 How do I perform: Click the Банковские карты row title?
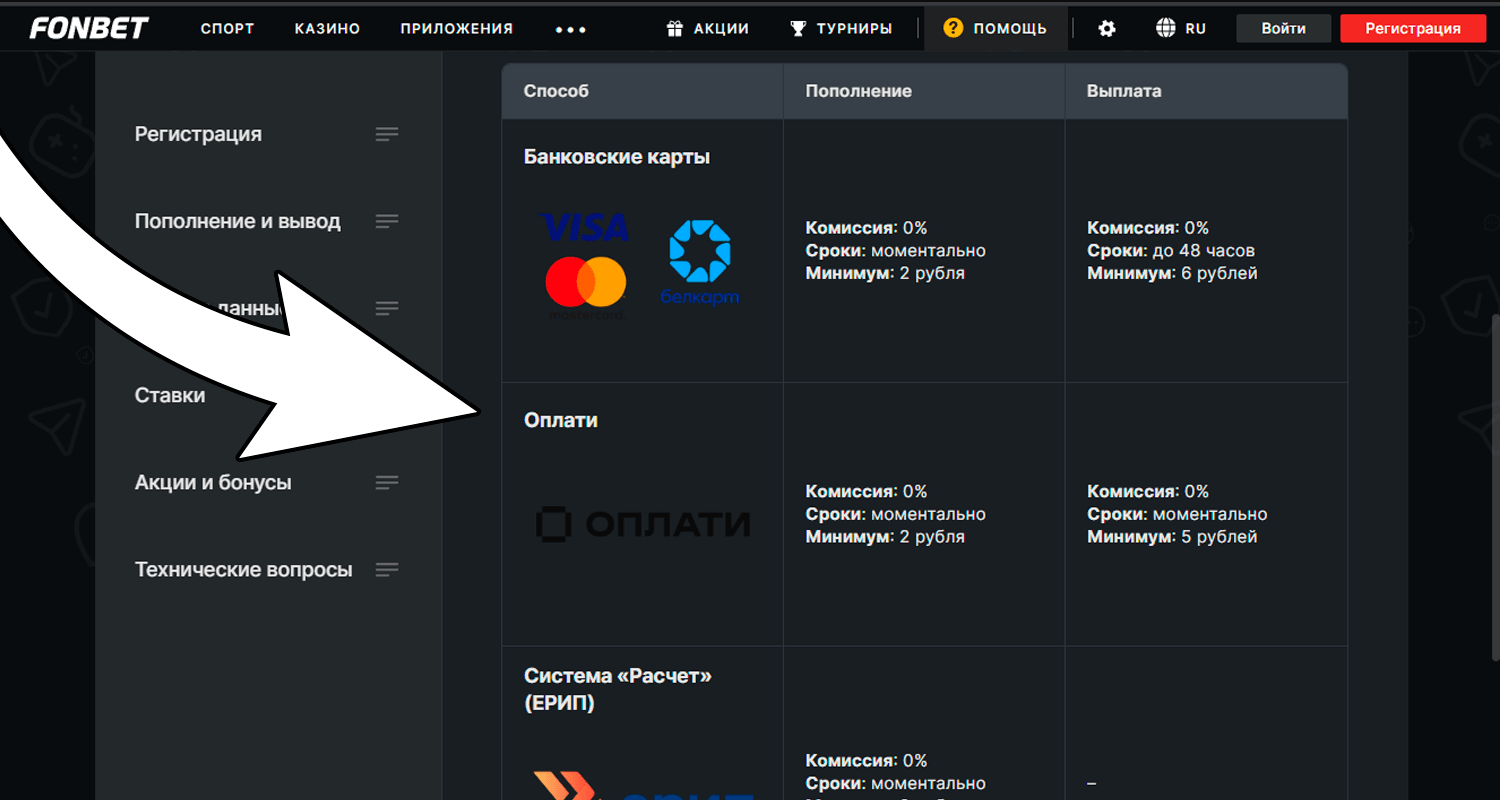[617, 157]
